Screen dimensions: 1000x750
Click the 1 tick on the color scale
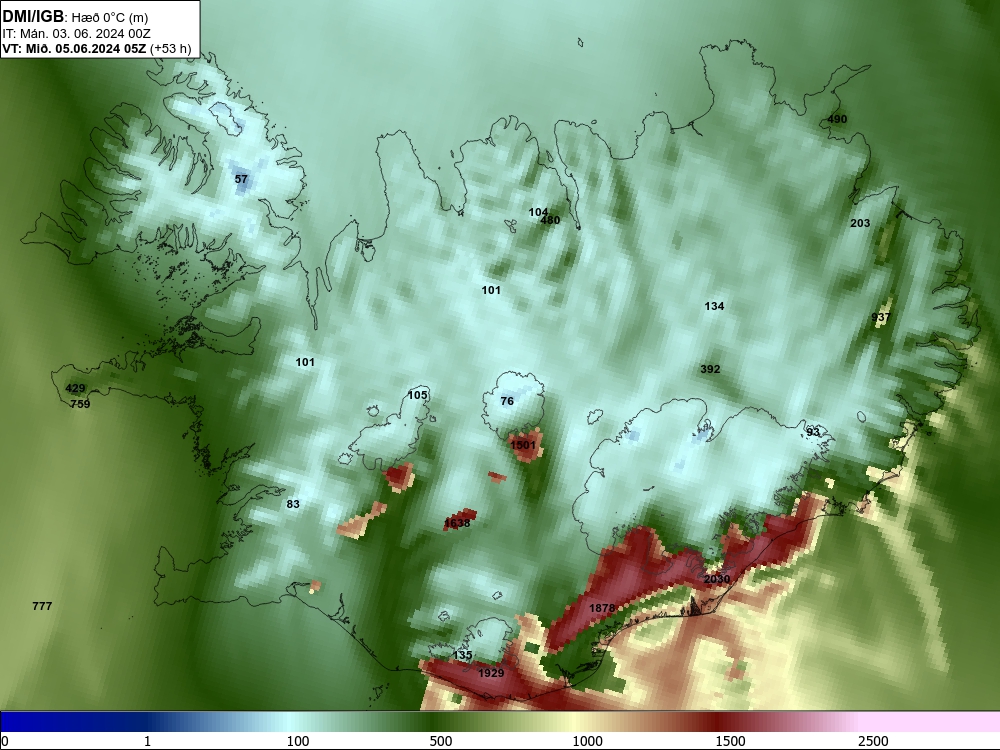coord(148,741)
